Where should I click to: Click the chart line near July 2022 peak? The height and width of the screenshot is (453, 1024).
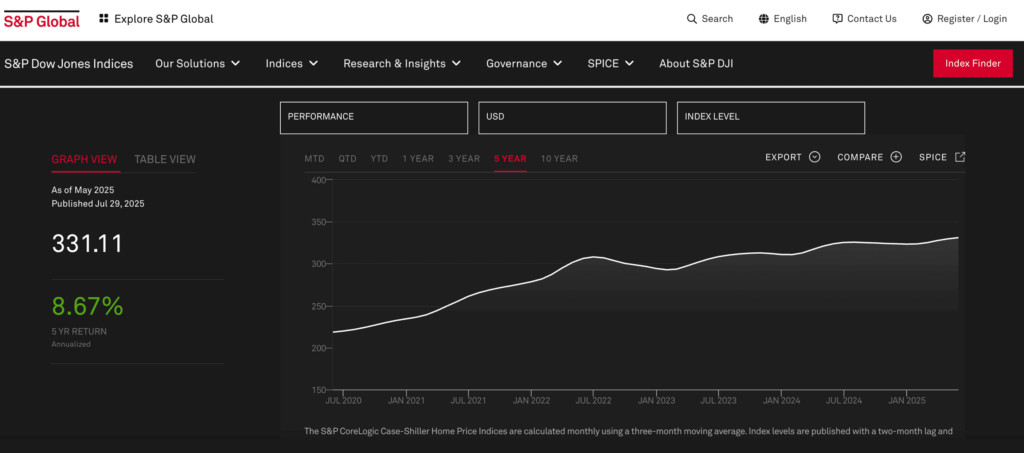tap(593, 257)
